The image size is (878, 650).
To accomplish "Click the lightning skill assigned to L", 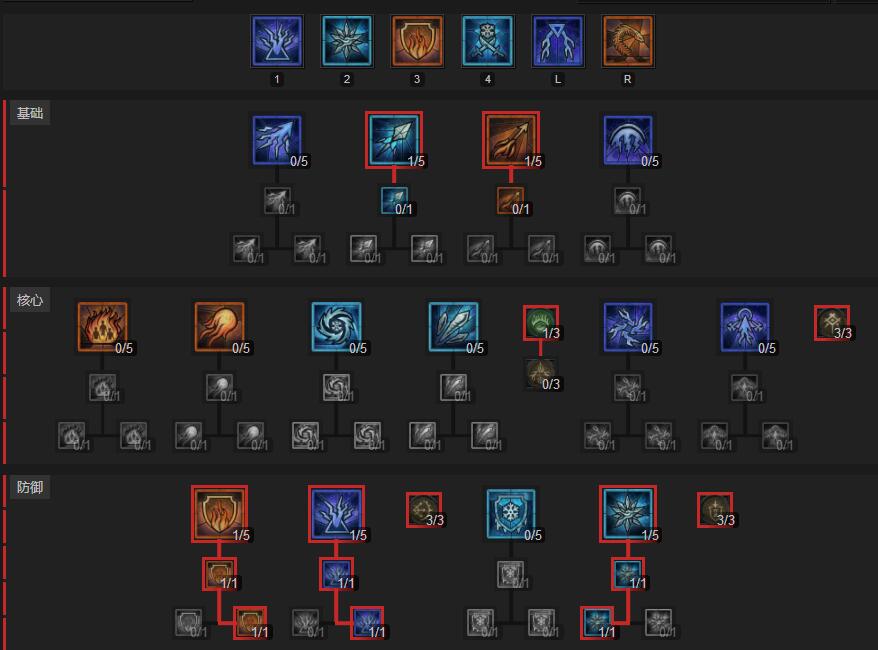I will click(x=558, y=41).
